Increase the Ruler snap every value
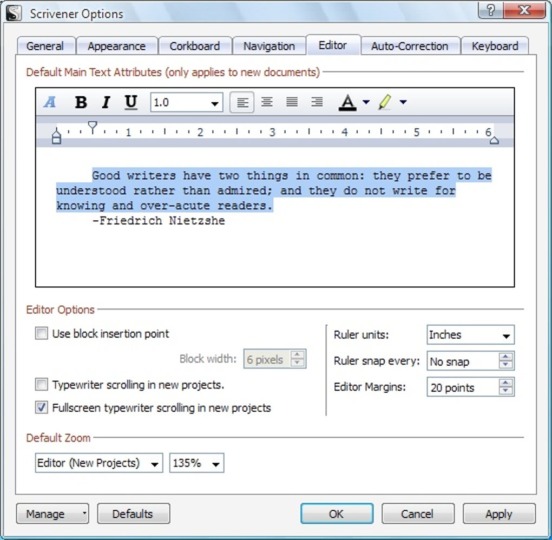Viewport: 552px width, 540px height. (506, 357)
